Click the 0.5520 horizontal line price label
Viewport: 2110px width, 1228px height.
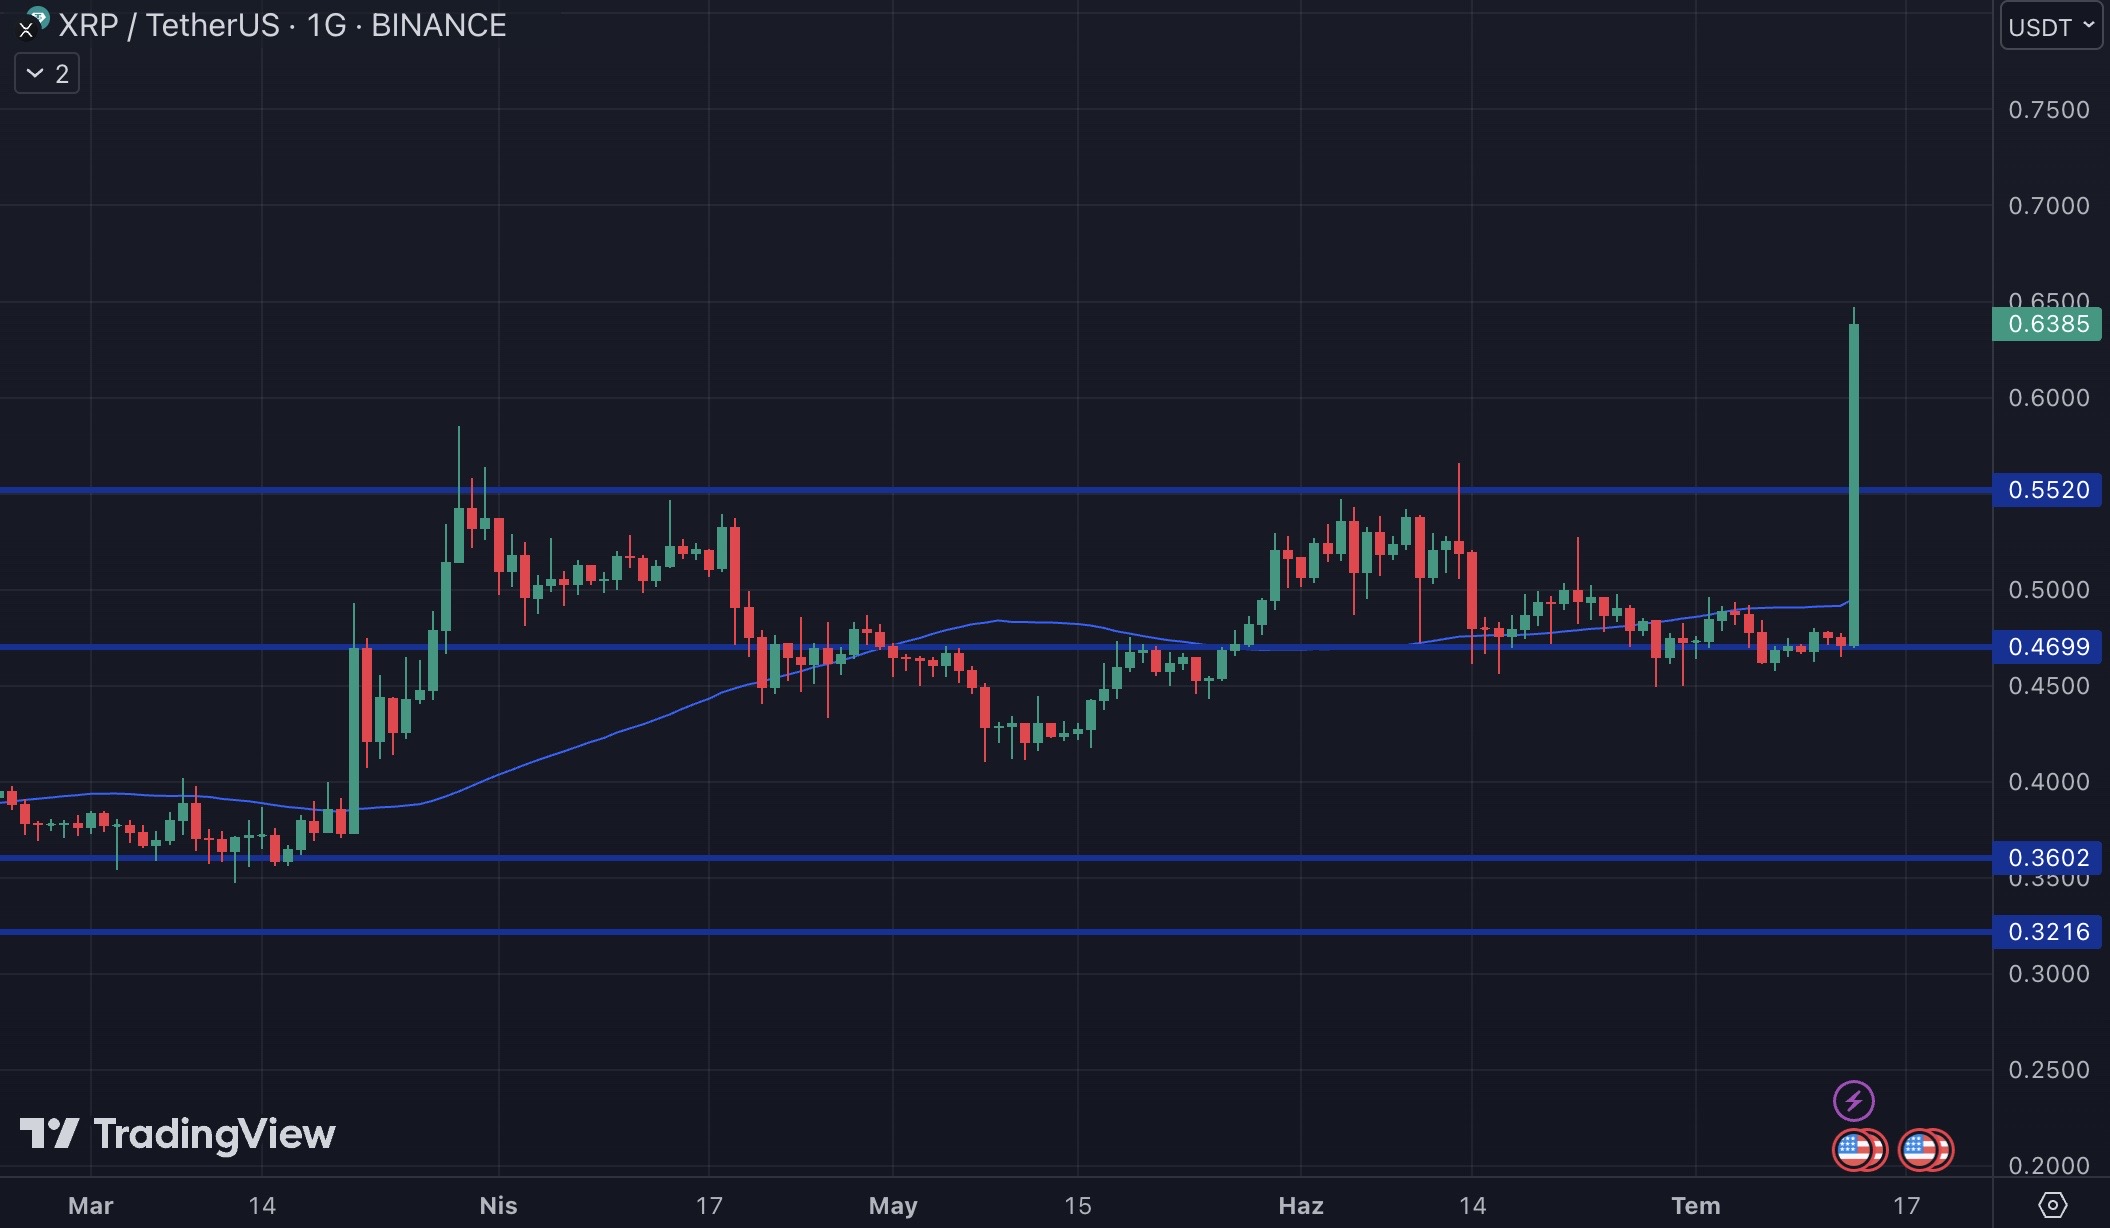pos(2047,490)
